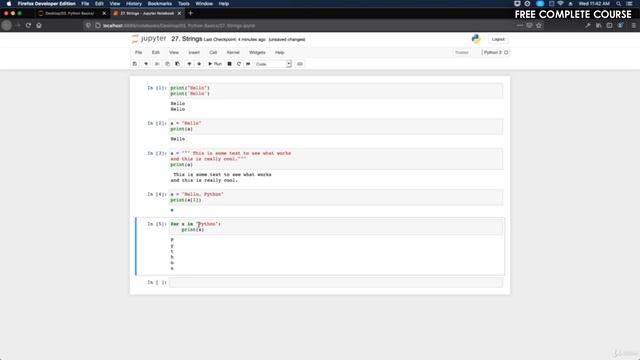Click the output 'and this is really cool.'
640x360 pixels.
(204, 180)
